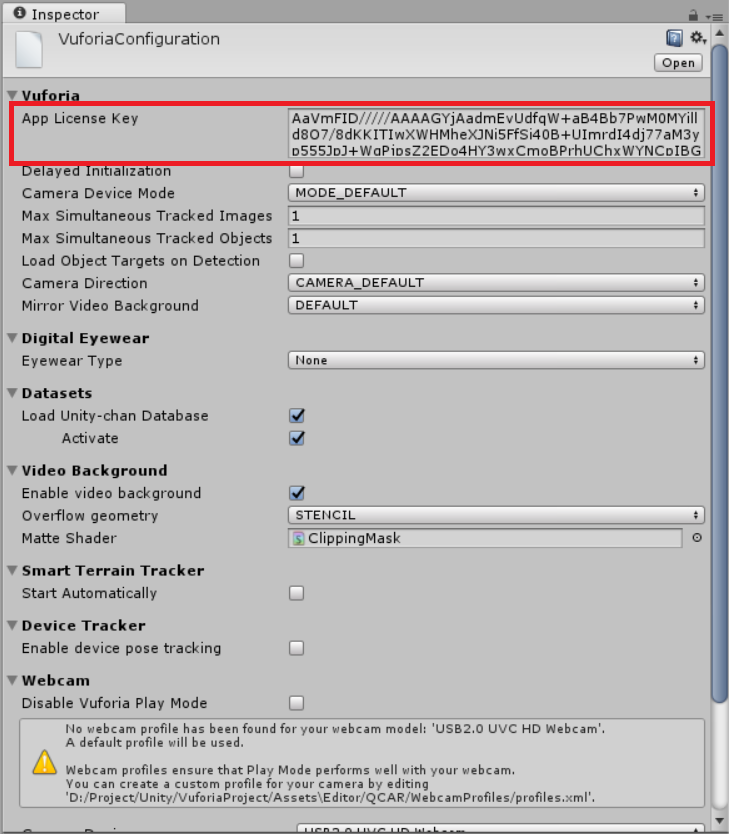
Task: Enable Smart Terrain Start Automatically
Action: coord(297,593)
